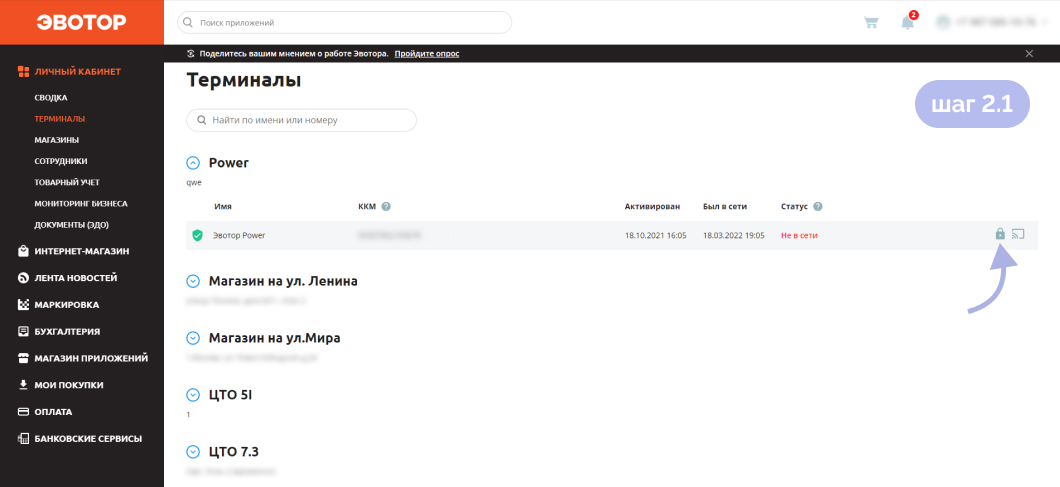Click the Мои покупки download icon
This screenshot has height=487, width=1060.
(23, 385)
